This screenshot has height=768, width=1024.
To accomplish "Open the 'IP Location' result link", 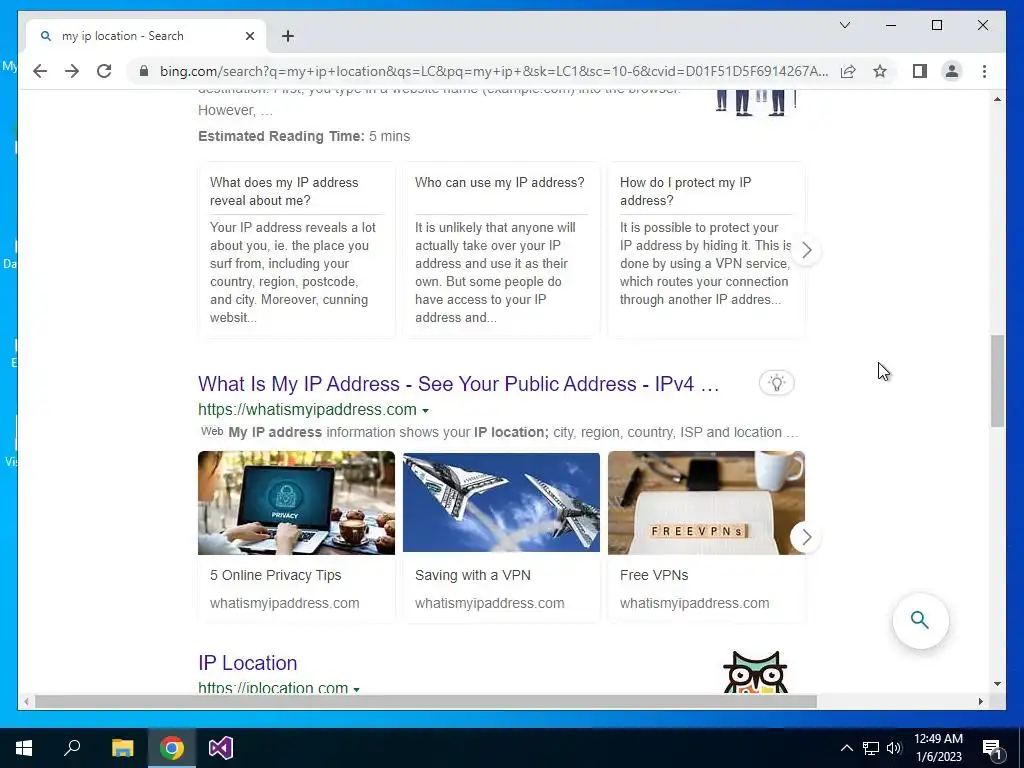I will tap(248, 663).
